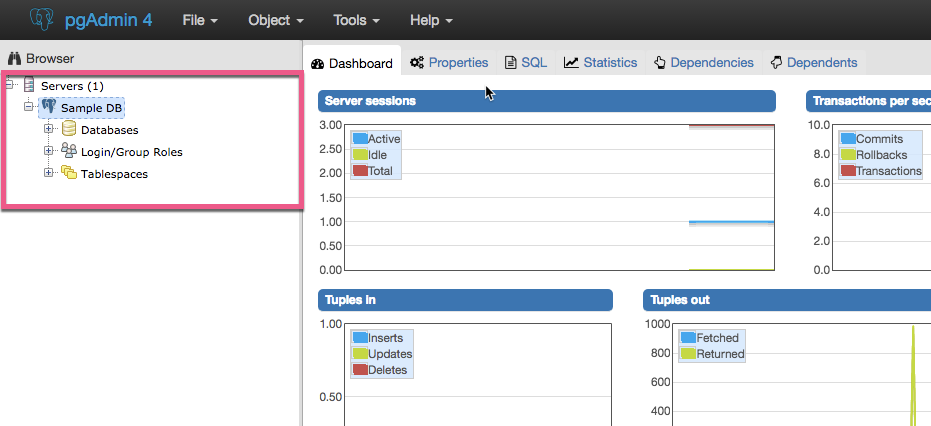Screen dimensions: 931x426
Task: Click the Browser panel title
Action: [x=50, y=59]
